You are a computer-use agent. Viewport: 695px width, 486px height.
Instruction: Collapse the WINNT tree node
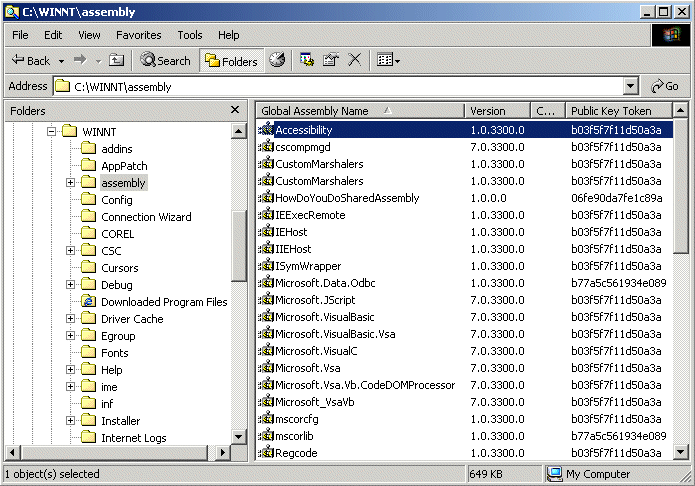coord(51,131)
